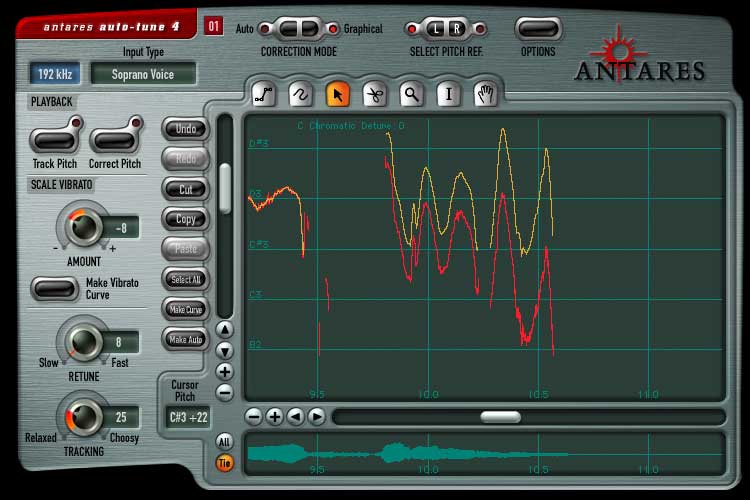Select R pitch reference
The height and width of the screenshot is (500, 750).
click(x=457, y=29)
